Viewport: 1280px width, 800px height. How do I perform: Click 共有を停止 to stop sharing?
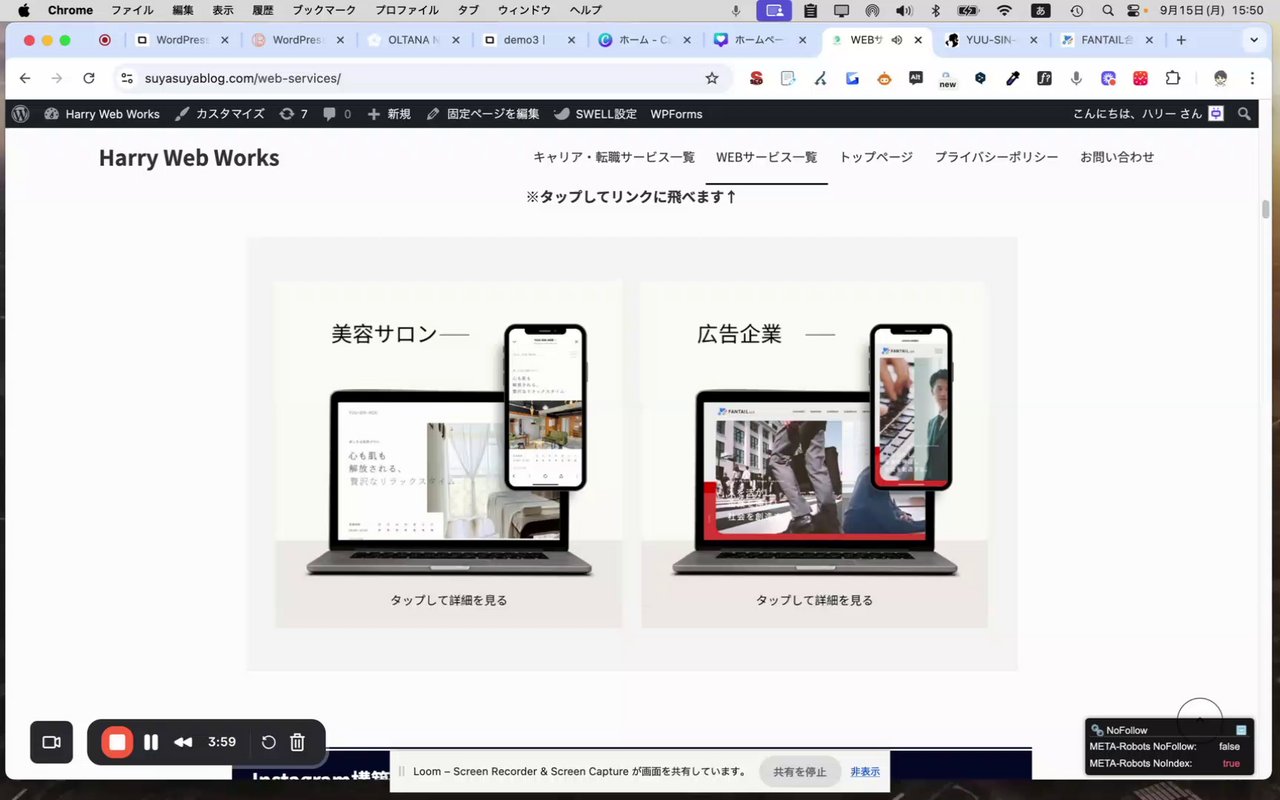800,772
